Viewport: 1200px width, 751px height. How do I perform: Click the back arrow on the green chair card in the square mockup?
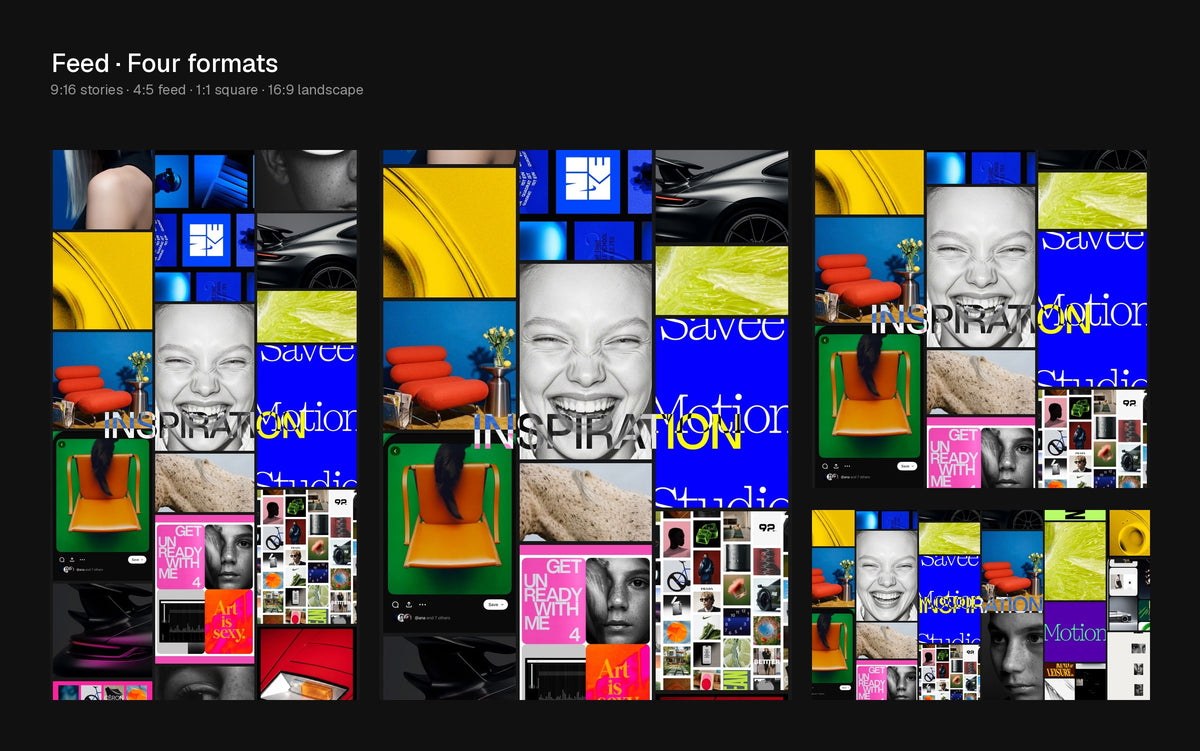click(824, 340)
